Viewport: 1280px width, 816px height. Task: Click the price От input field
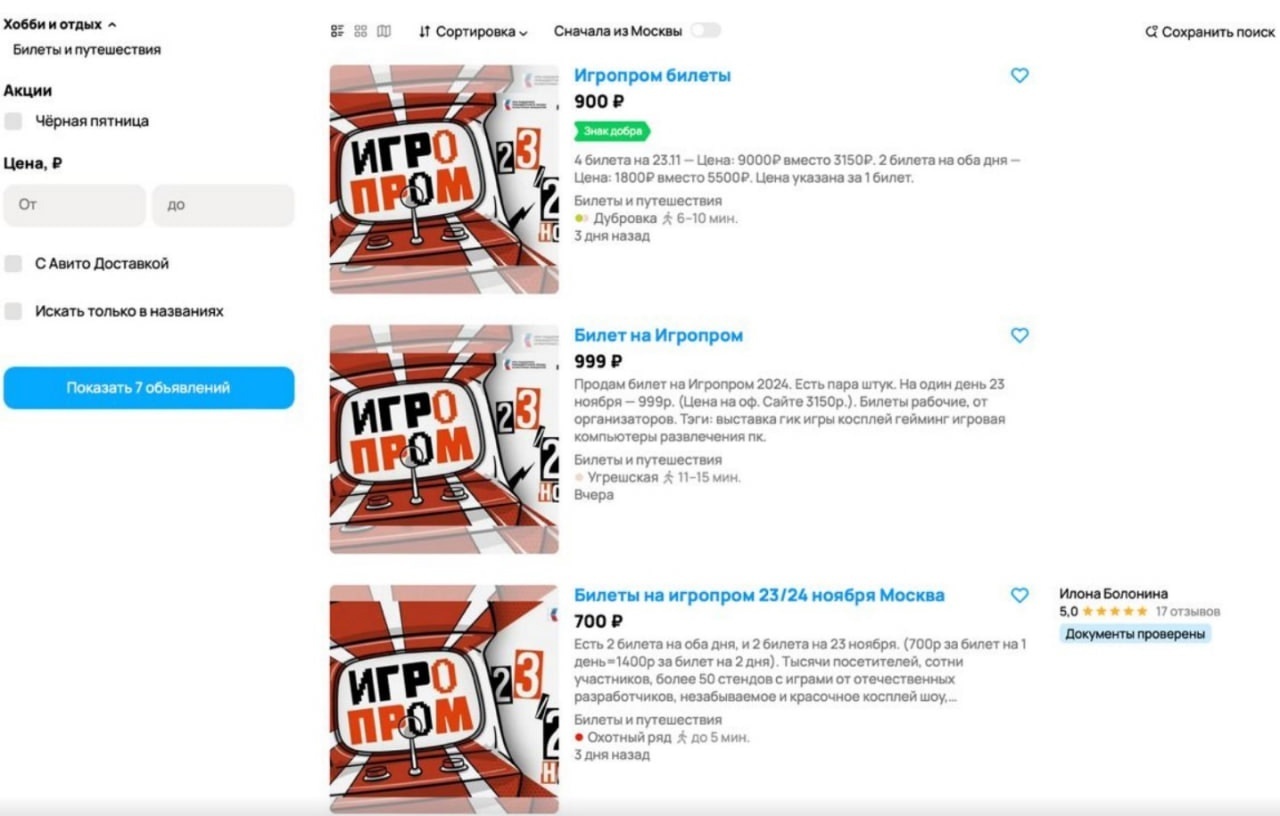(x=75, y=205)
